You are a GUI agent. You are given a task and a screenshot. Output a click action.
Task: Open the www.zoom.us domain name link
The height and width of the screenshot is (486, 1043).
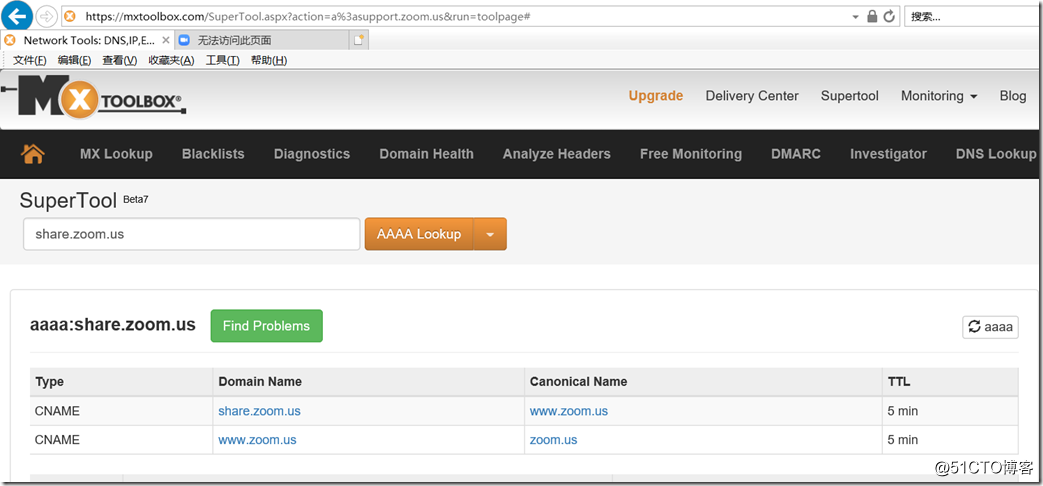pyautogui.click(x=257, y=439)
